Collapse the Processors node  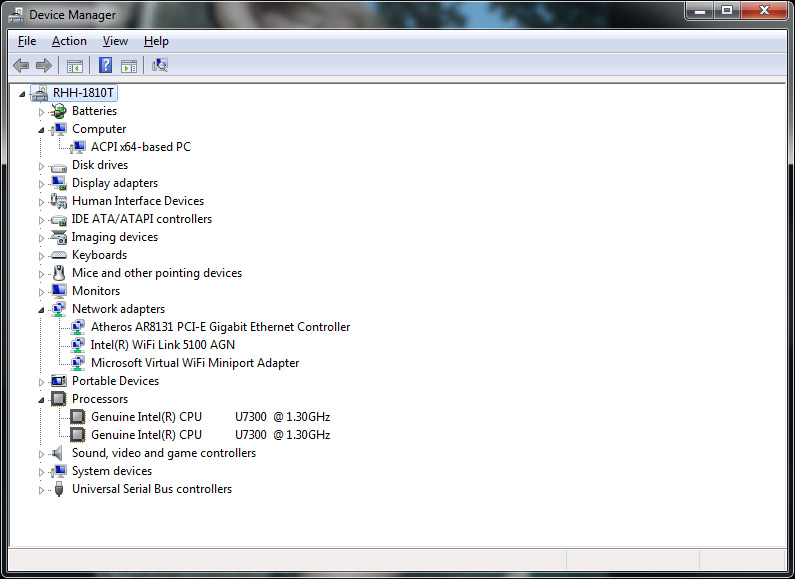pyautogui.click(x=42, y=400)
